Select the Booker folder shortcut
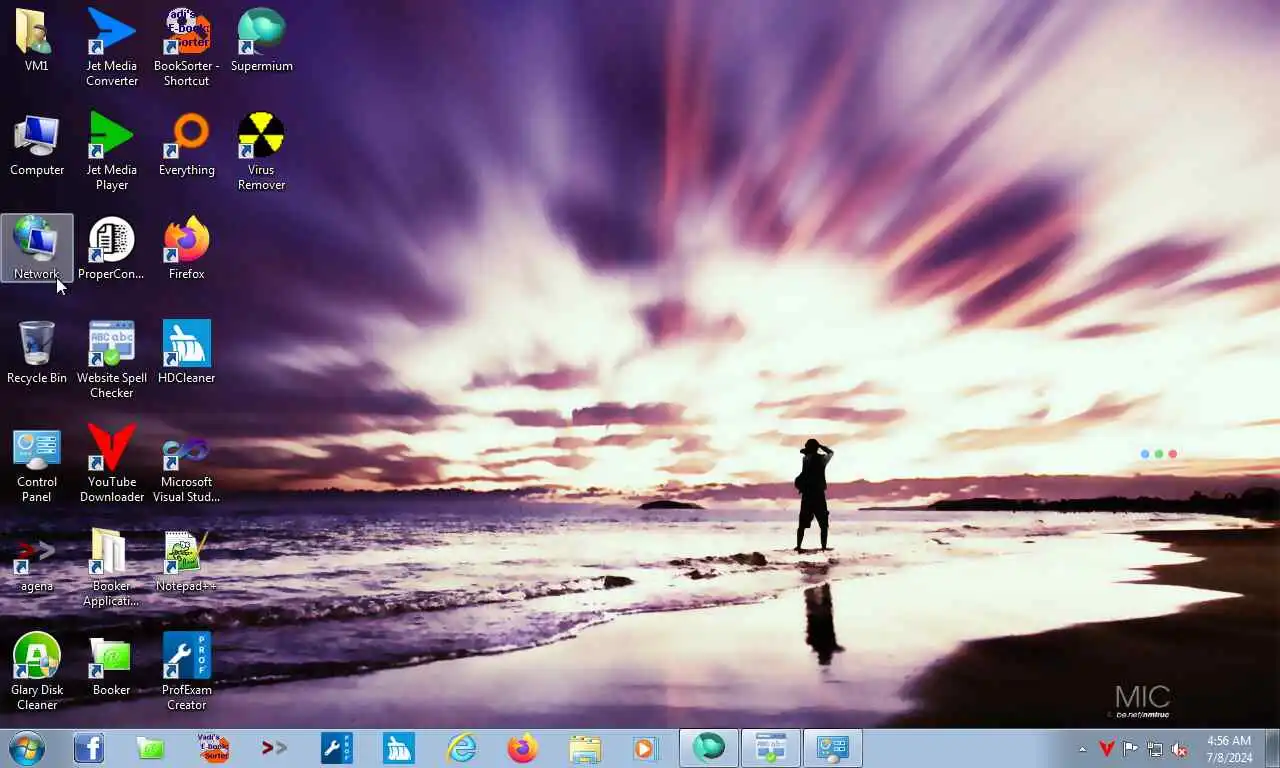Image resolution: width=1280 pixels, height=768 pixels. coord(112,664)
